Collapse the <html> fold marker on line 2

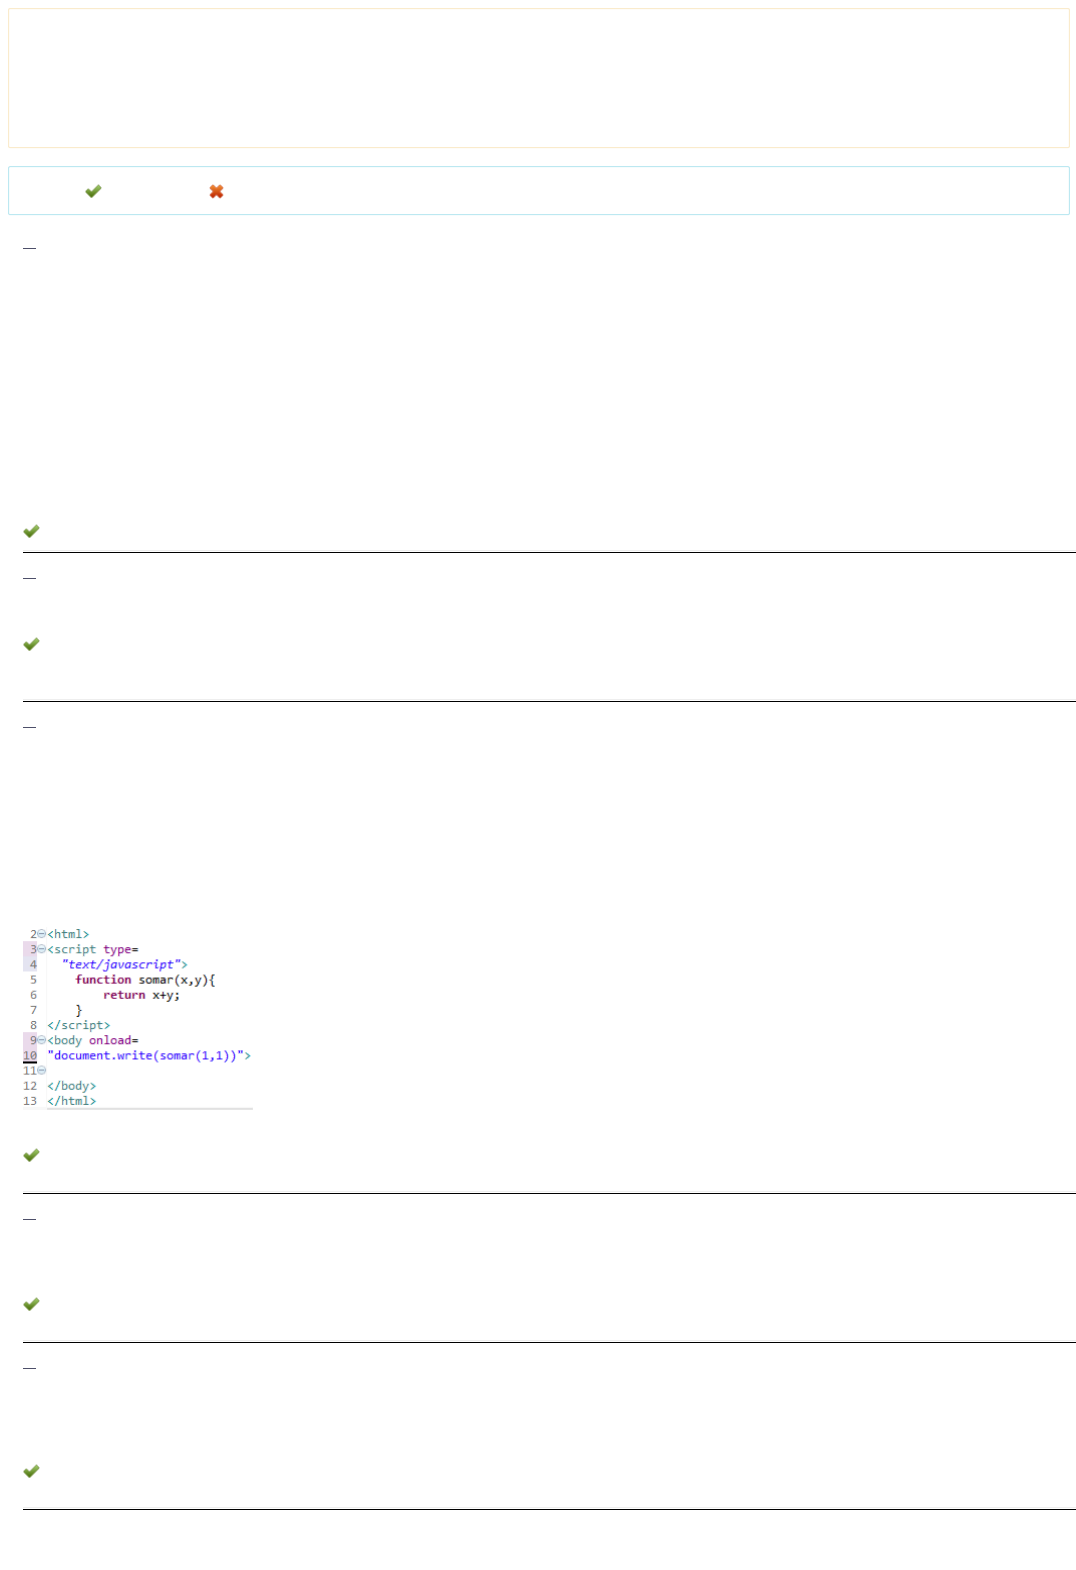tap(41, 934)
